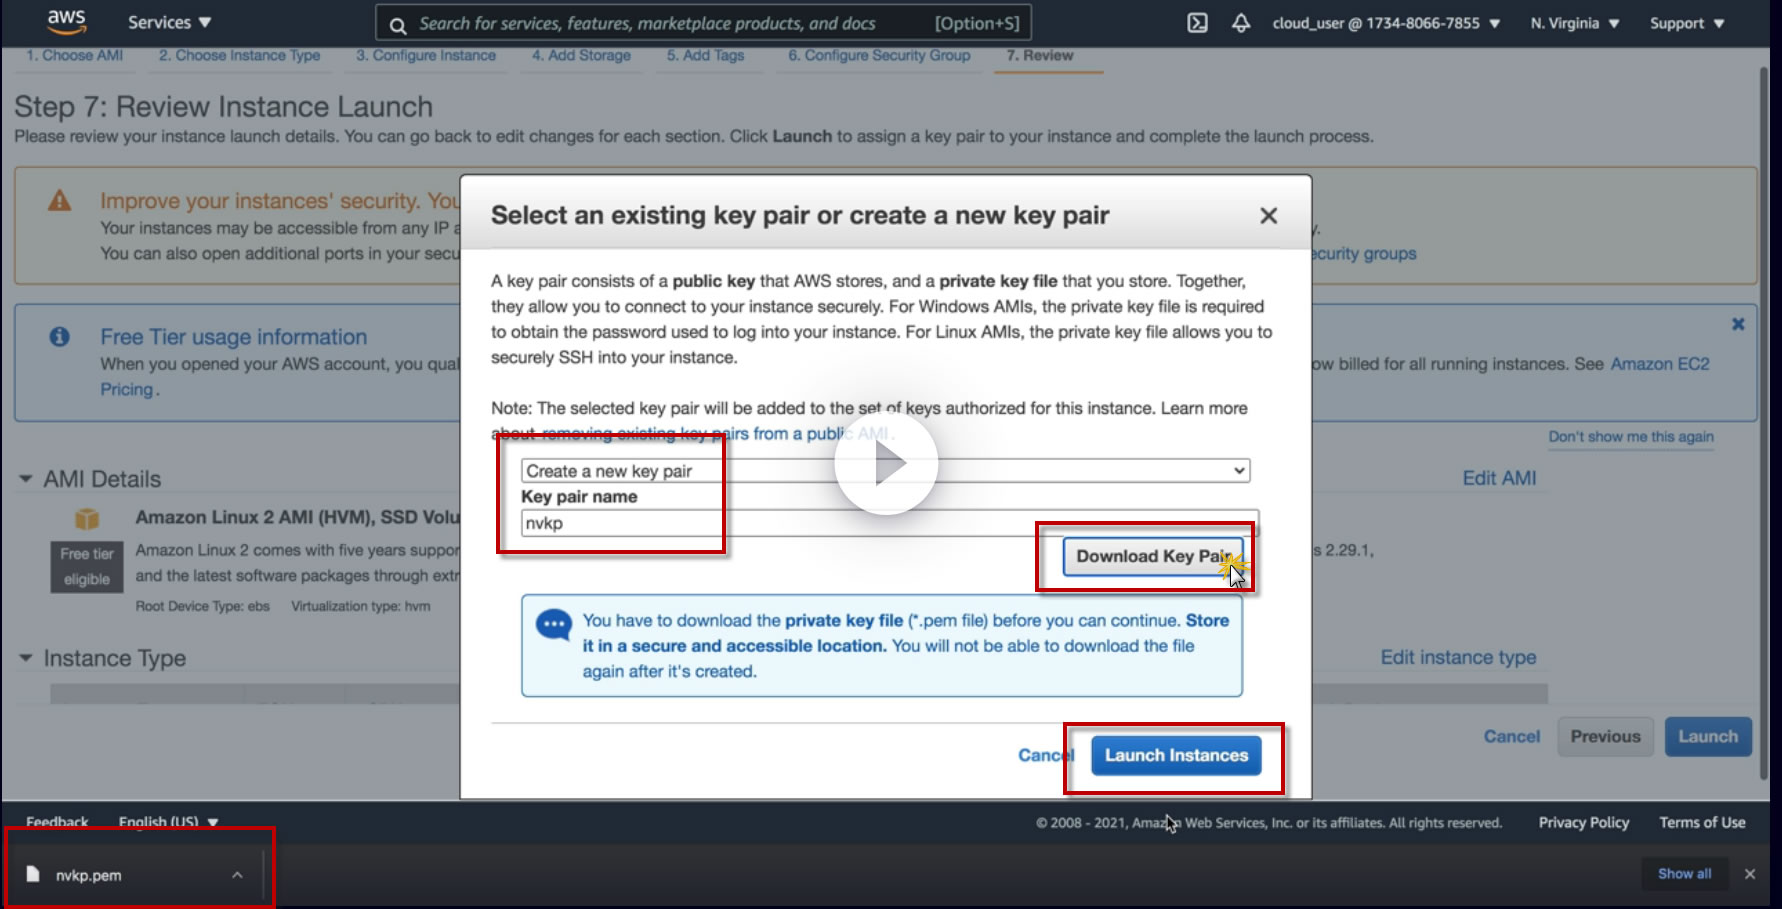Click the nvkp.pem file icon
1782x909 pixels.
tap(33, 875)
